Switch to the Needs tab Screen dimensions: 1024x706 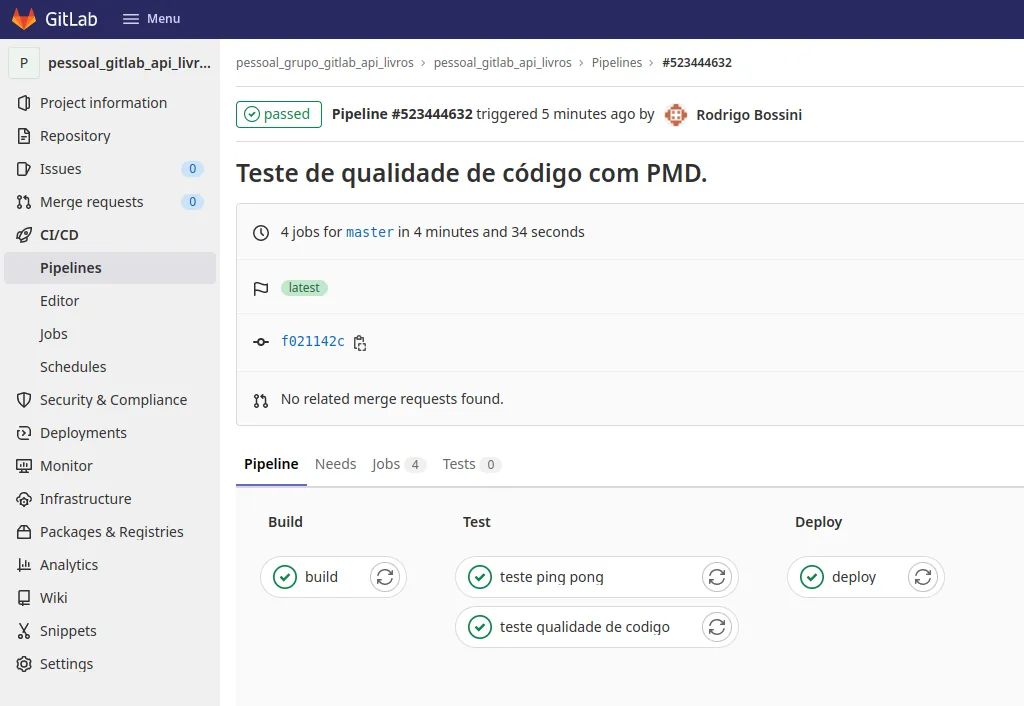click(x=336, y=464)
